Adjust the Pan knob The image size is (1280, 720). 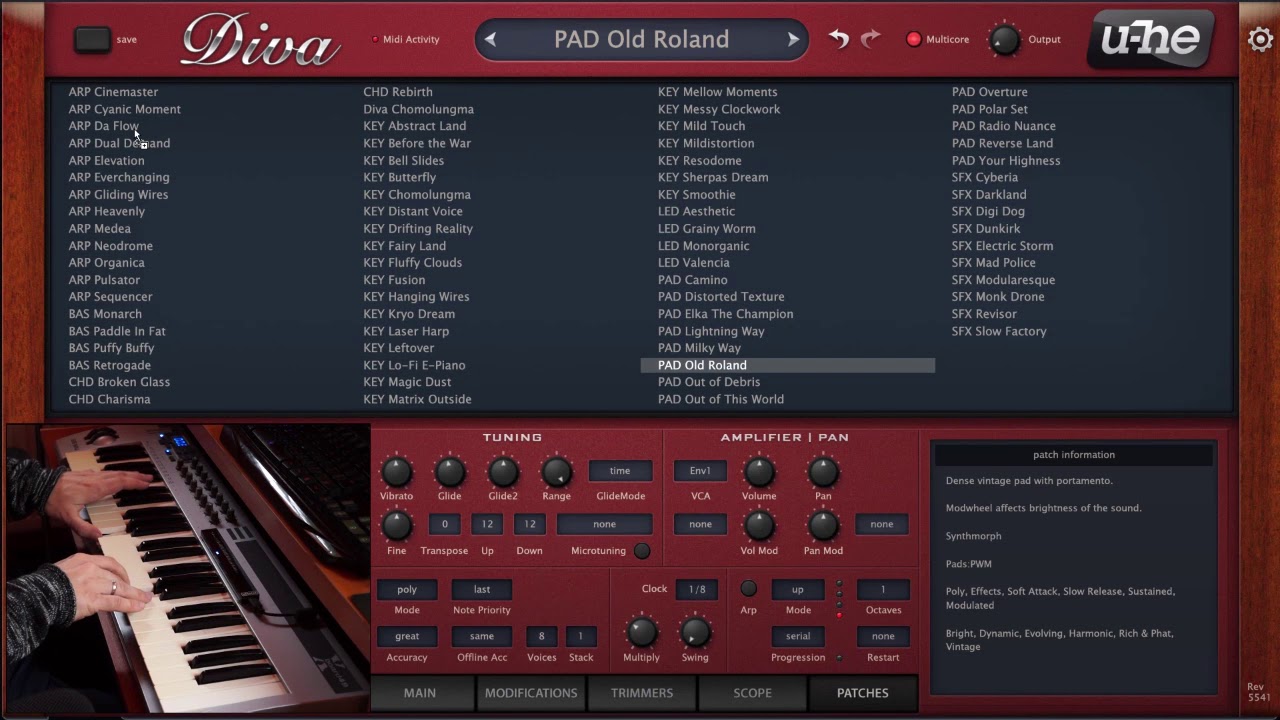click(823, 472)
